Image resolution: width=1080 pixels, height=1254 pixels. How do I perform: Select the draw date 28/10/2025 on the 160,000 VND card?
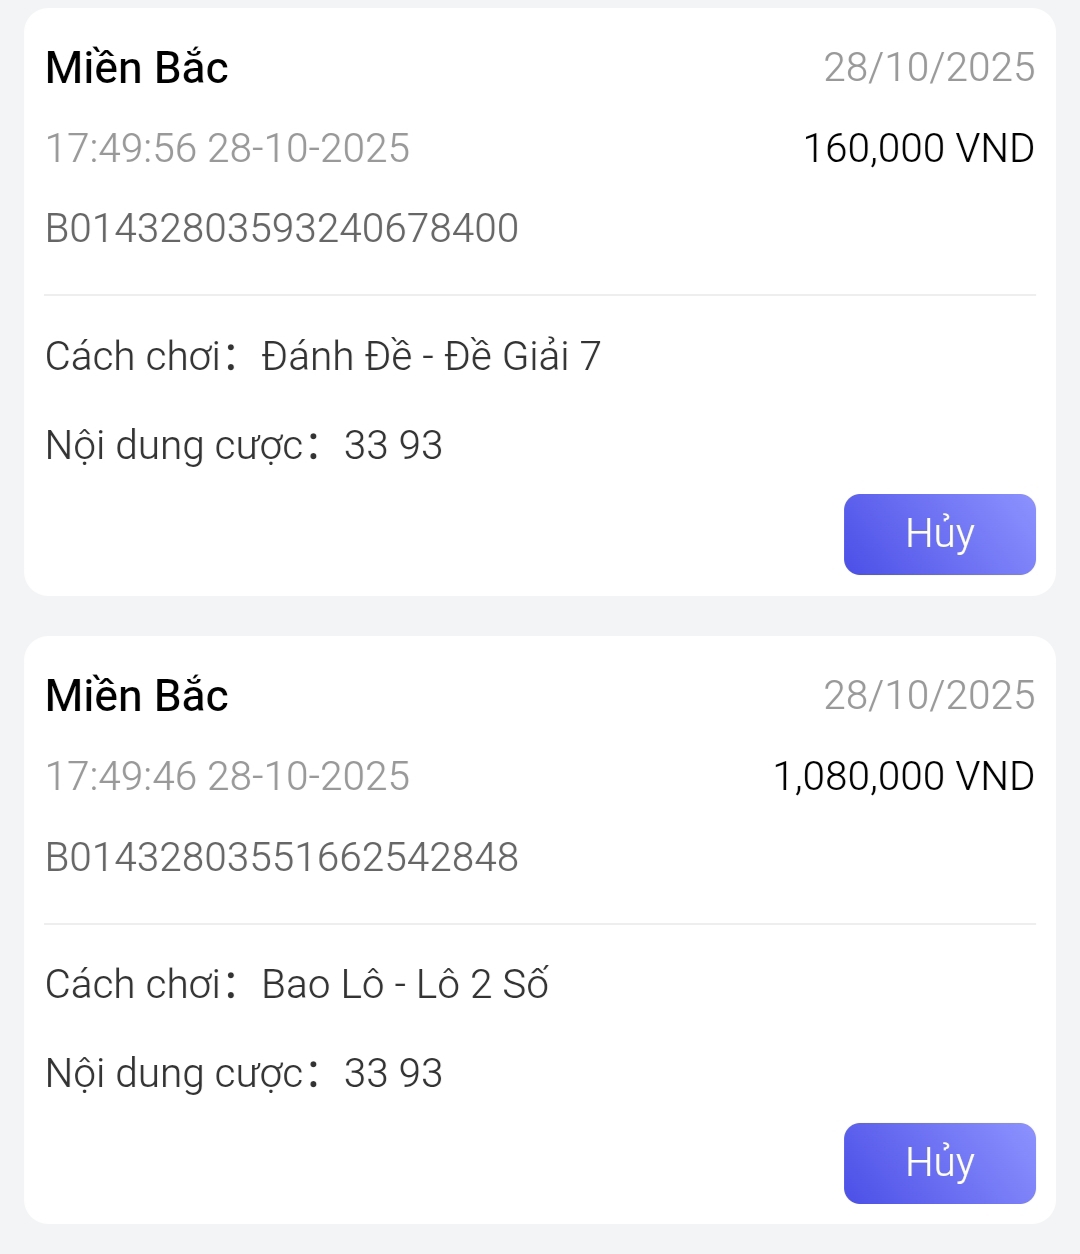point(929,68)
